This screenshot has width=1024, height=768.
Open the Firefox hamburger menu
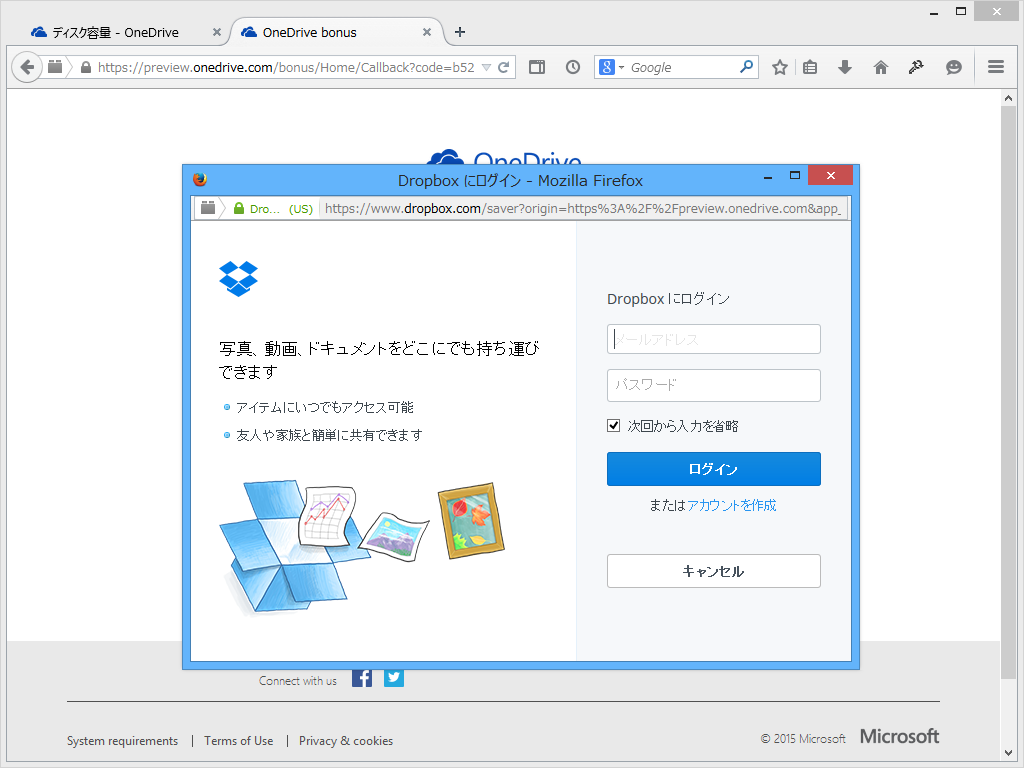pyautogui.click(x=996, y=66)
